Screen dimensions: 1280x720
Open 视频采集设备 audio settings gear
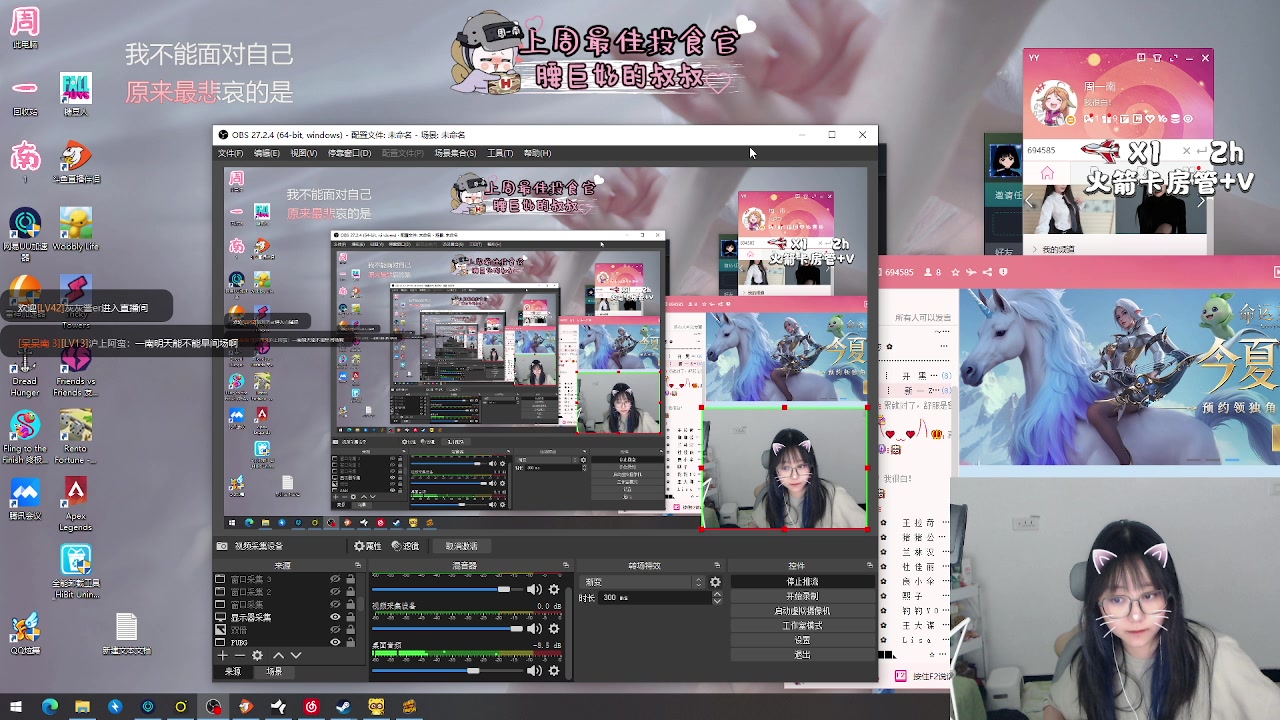pos(554,628)
